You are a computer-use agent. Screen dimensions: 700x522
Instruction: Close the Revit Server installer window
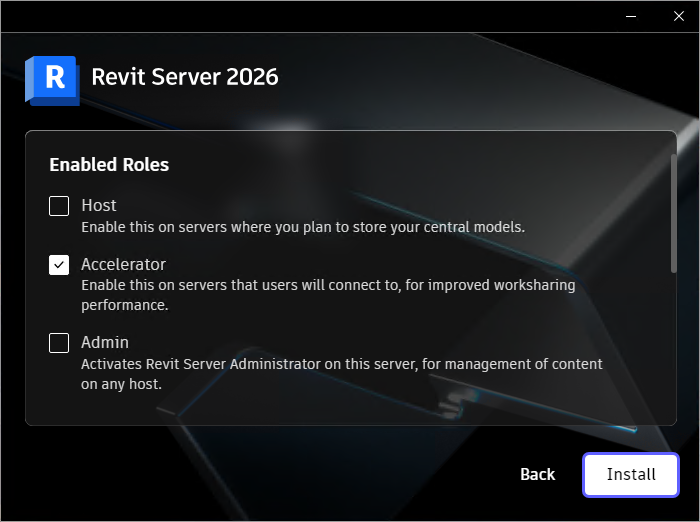679,17
